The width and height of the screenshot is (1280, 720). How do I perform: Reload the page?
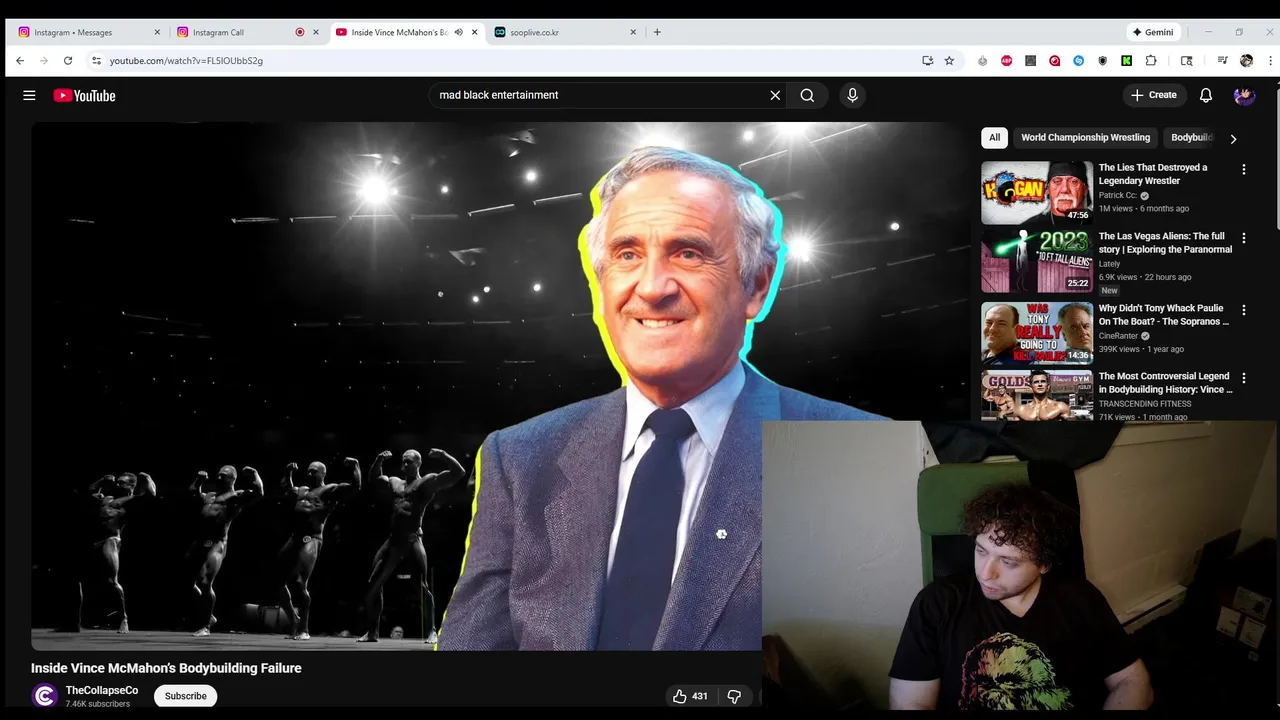68,60
